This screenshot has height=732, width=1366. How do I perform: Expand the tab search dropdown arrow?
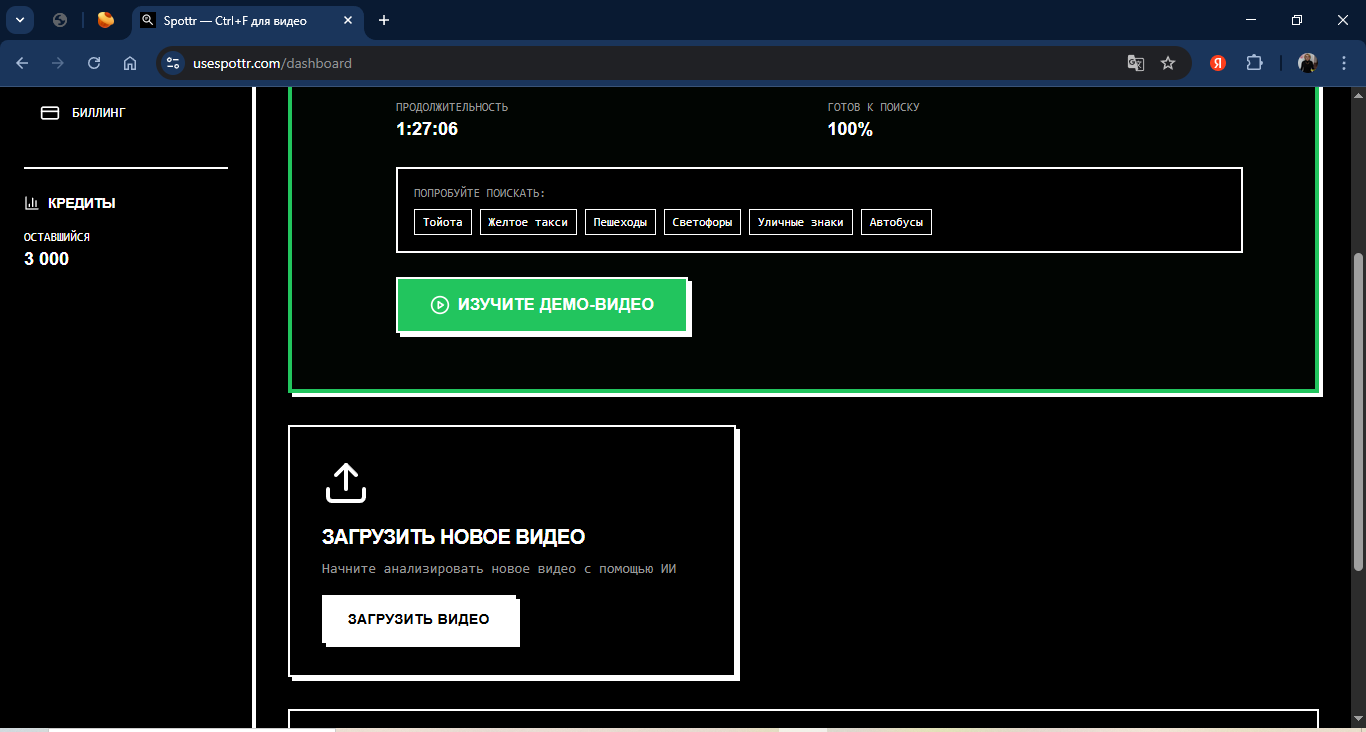[19, 20]
